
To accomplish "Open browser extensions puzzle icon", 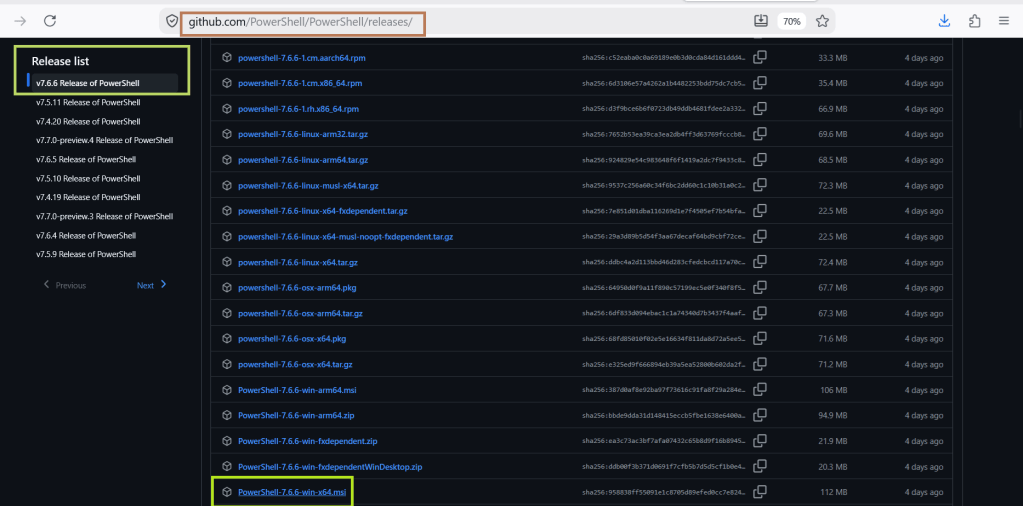I will tap(975, 22).
